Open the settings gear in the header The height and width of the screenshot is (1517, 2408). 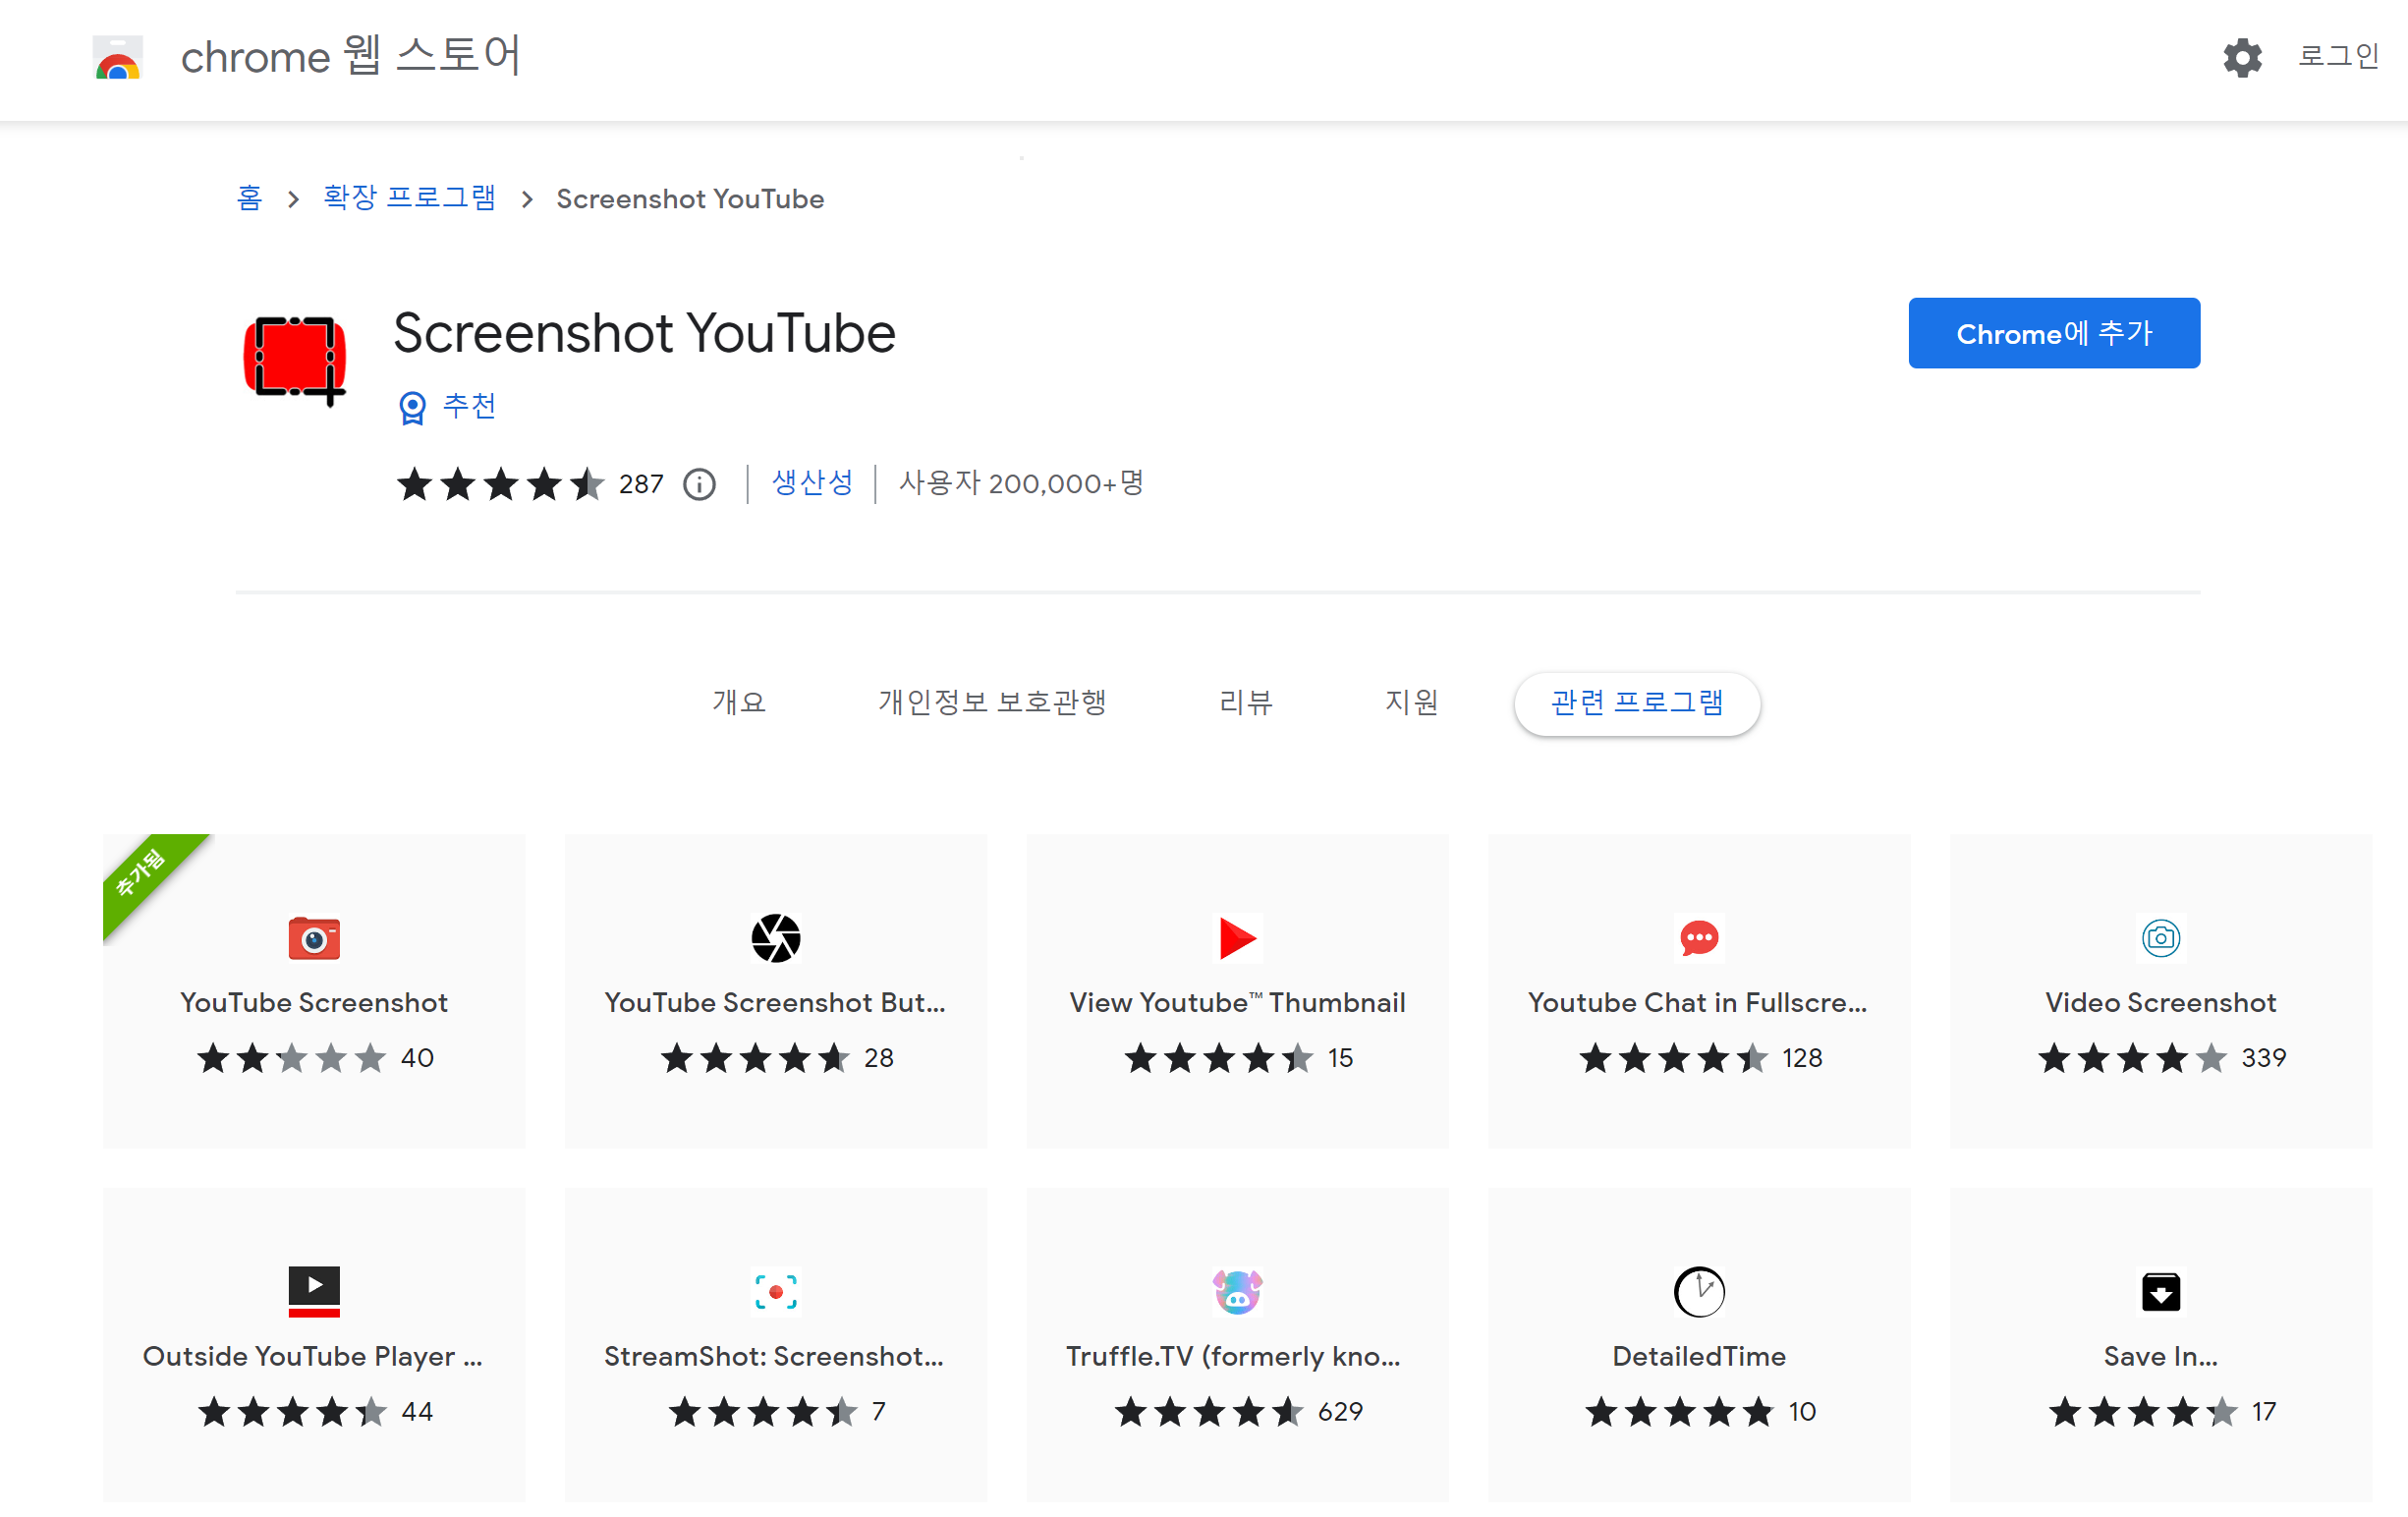point(2242,58)
